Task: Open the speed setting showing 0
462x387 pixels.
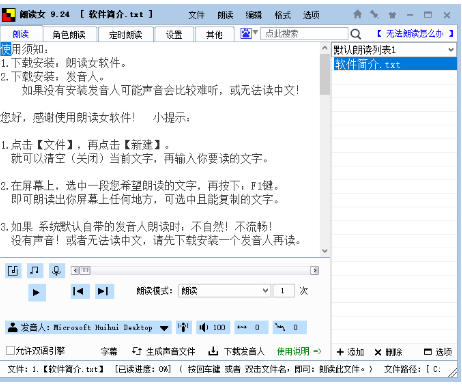Action: (x=251, y=327)
